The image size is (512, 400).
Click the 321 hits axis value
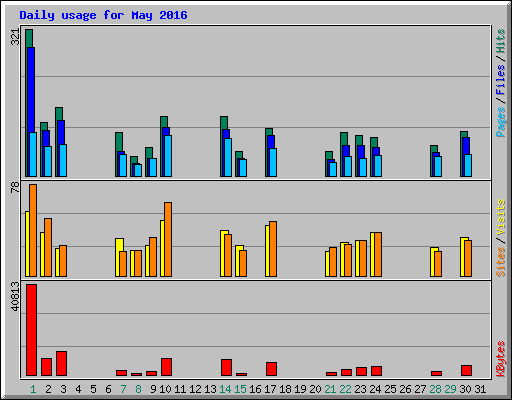point(15,37)
